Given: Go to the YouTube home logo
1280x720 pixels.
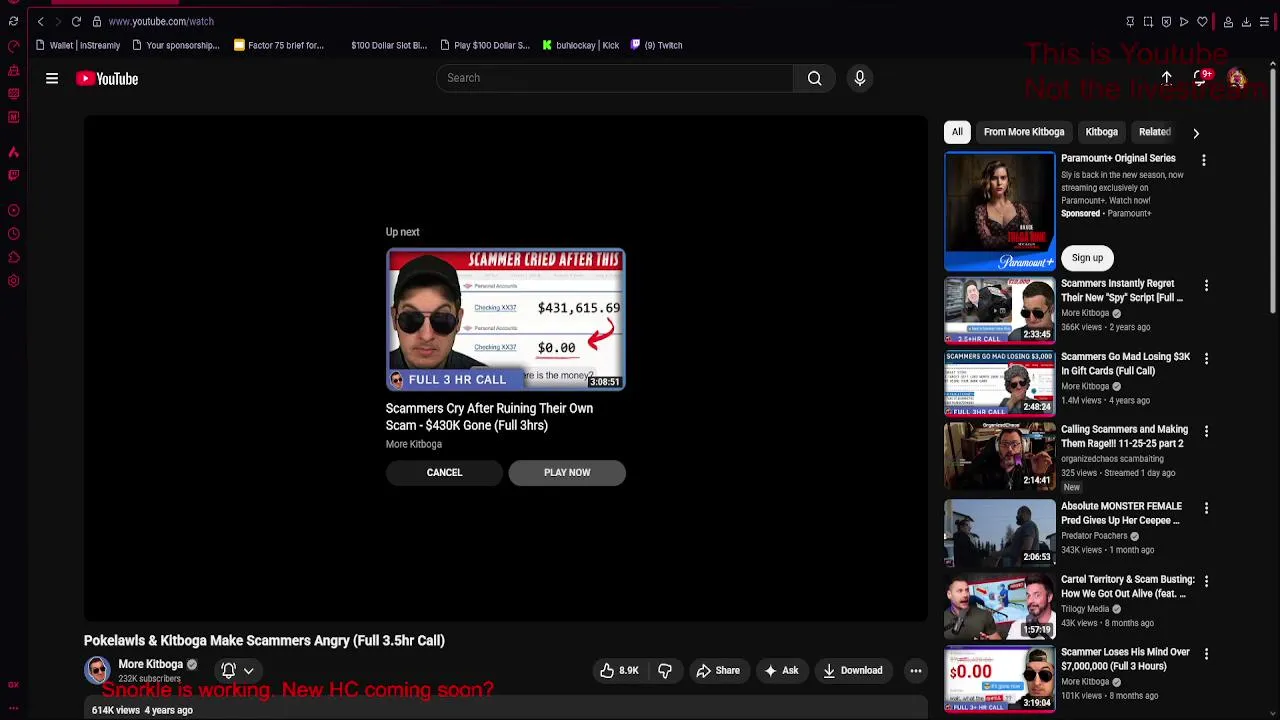Looking at the screenshot, I should (x=107, y=78).
